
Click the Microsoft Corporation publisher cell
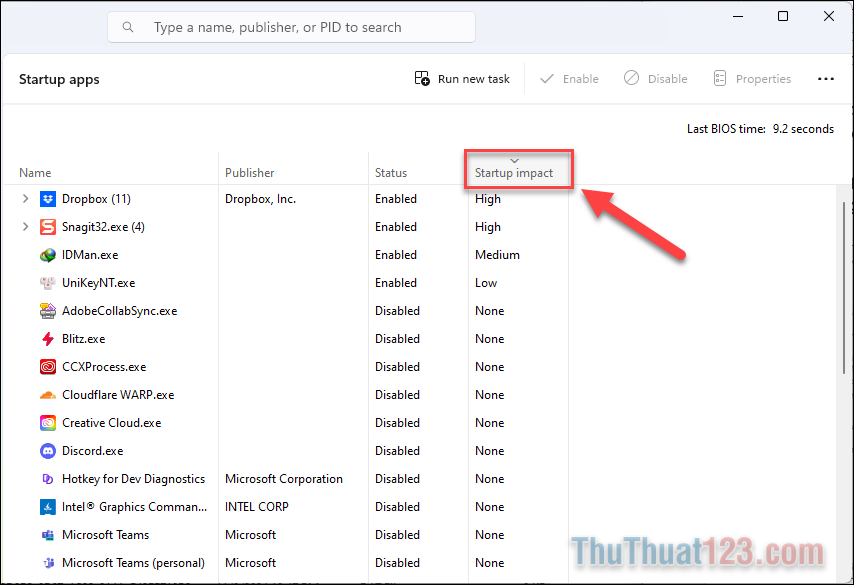click(284, 479)
